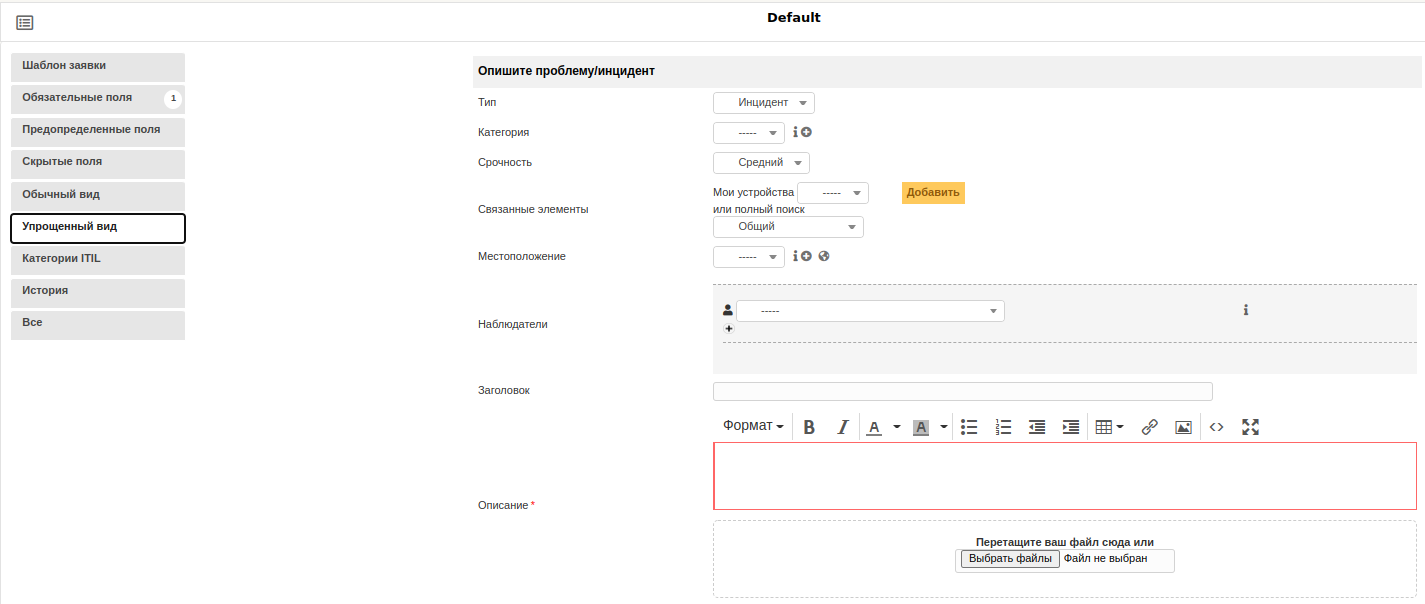The width and height of the screenshot is (1425, 604).
Task: Toggle bold formatting in the editor
Action: coord(809,427)
